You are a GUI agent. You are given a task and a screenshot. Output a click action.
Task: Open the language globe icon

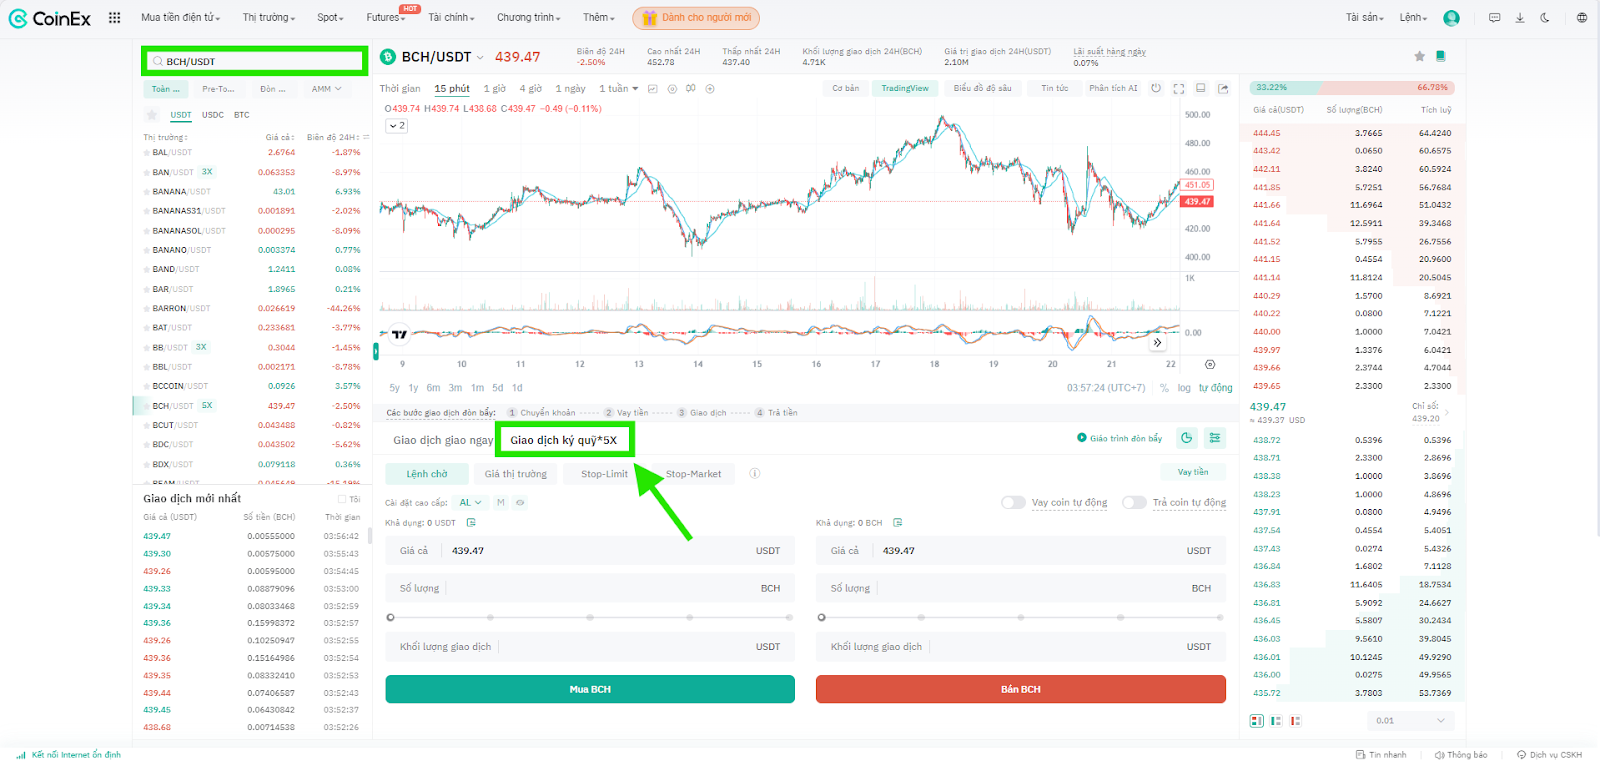[1582, 18]
